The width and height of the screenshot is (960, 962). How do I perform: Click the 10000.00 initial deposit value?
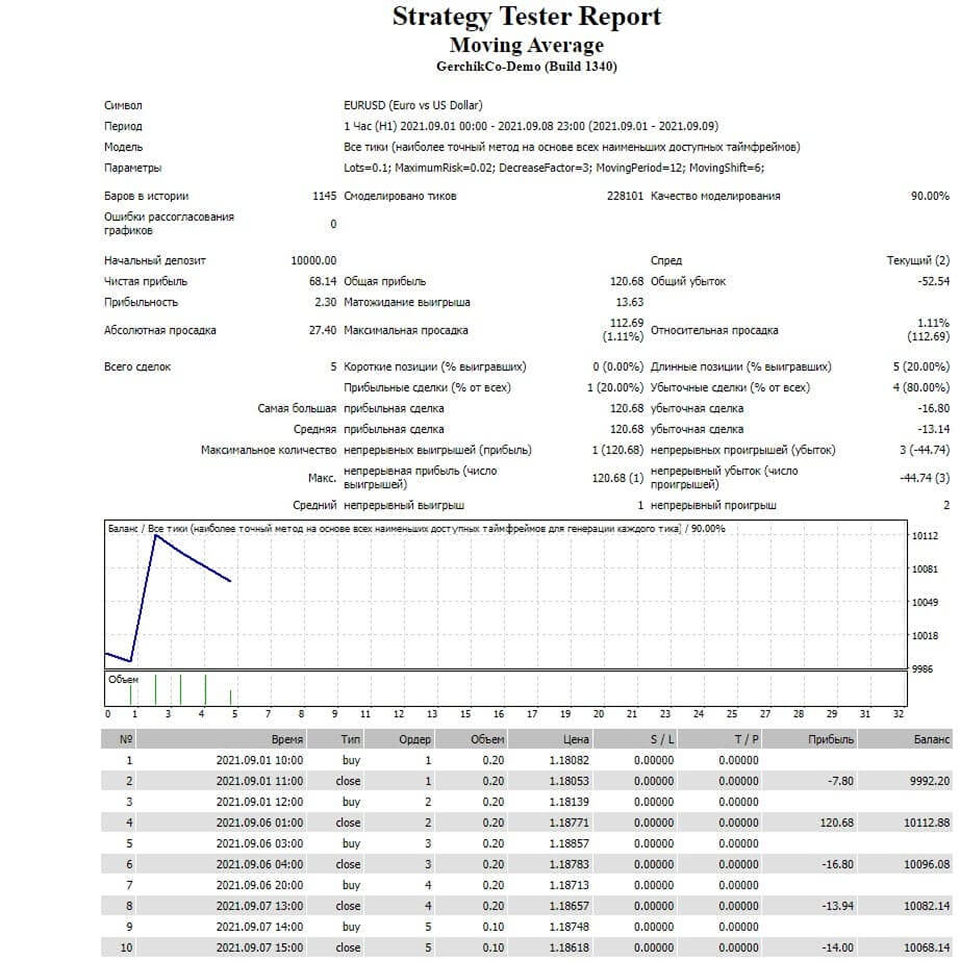(313, 260)
